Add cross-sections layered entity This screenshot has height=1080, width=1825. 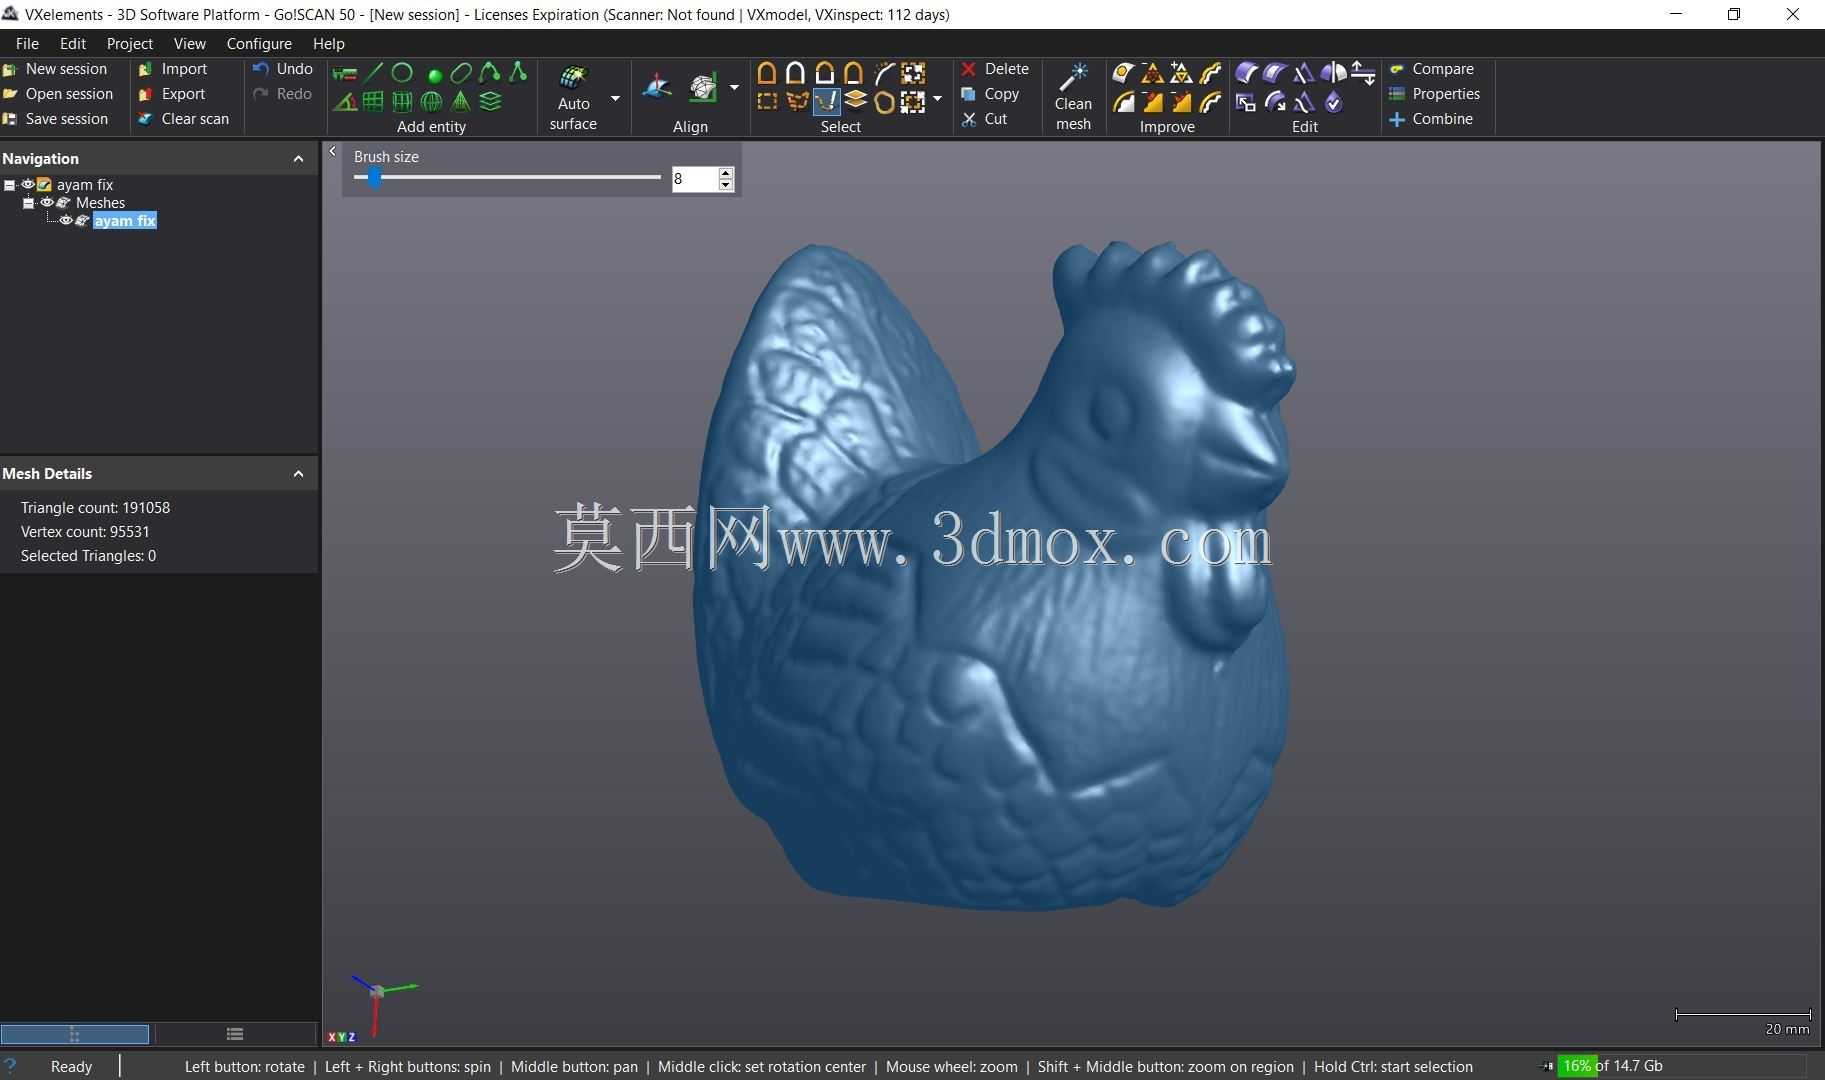tap(490, 102)
